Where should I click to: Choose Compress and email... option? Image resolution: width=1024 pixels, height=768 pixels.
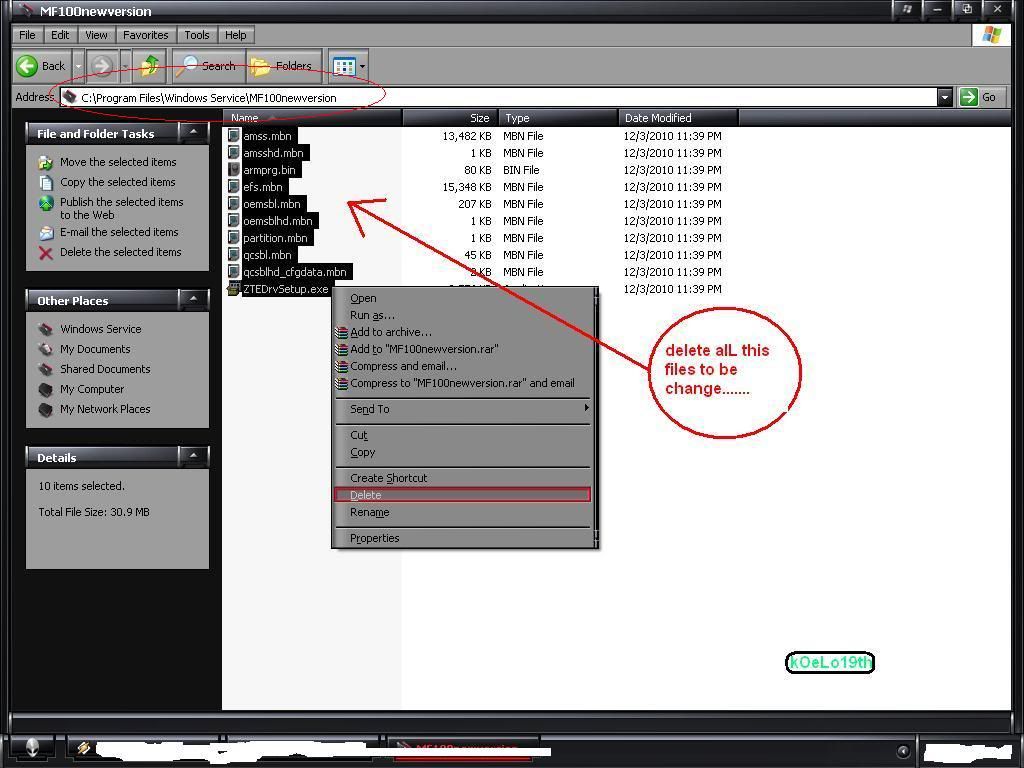coord(463,366)
